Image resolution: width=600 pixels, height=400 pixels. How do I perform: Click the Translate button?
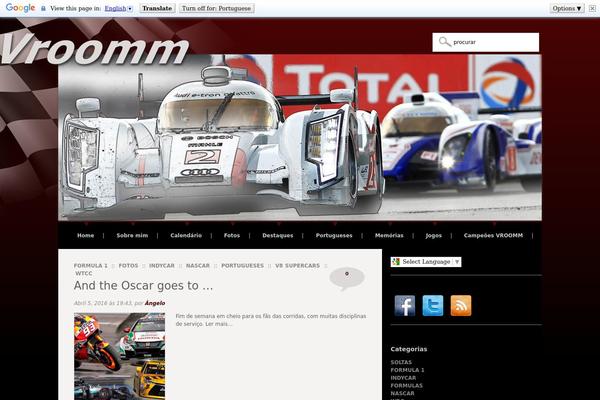pos(157,8)
